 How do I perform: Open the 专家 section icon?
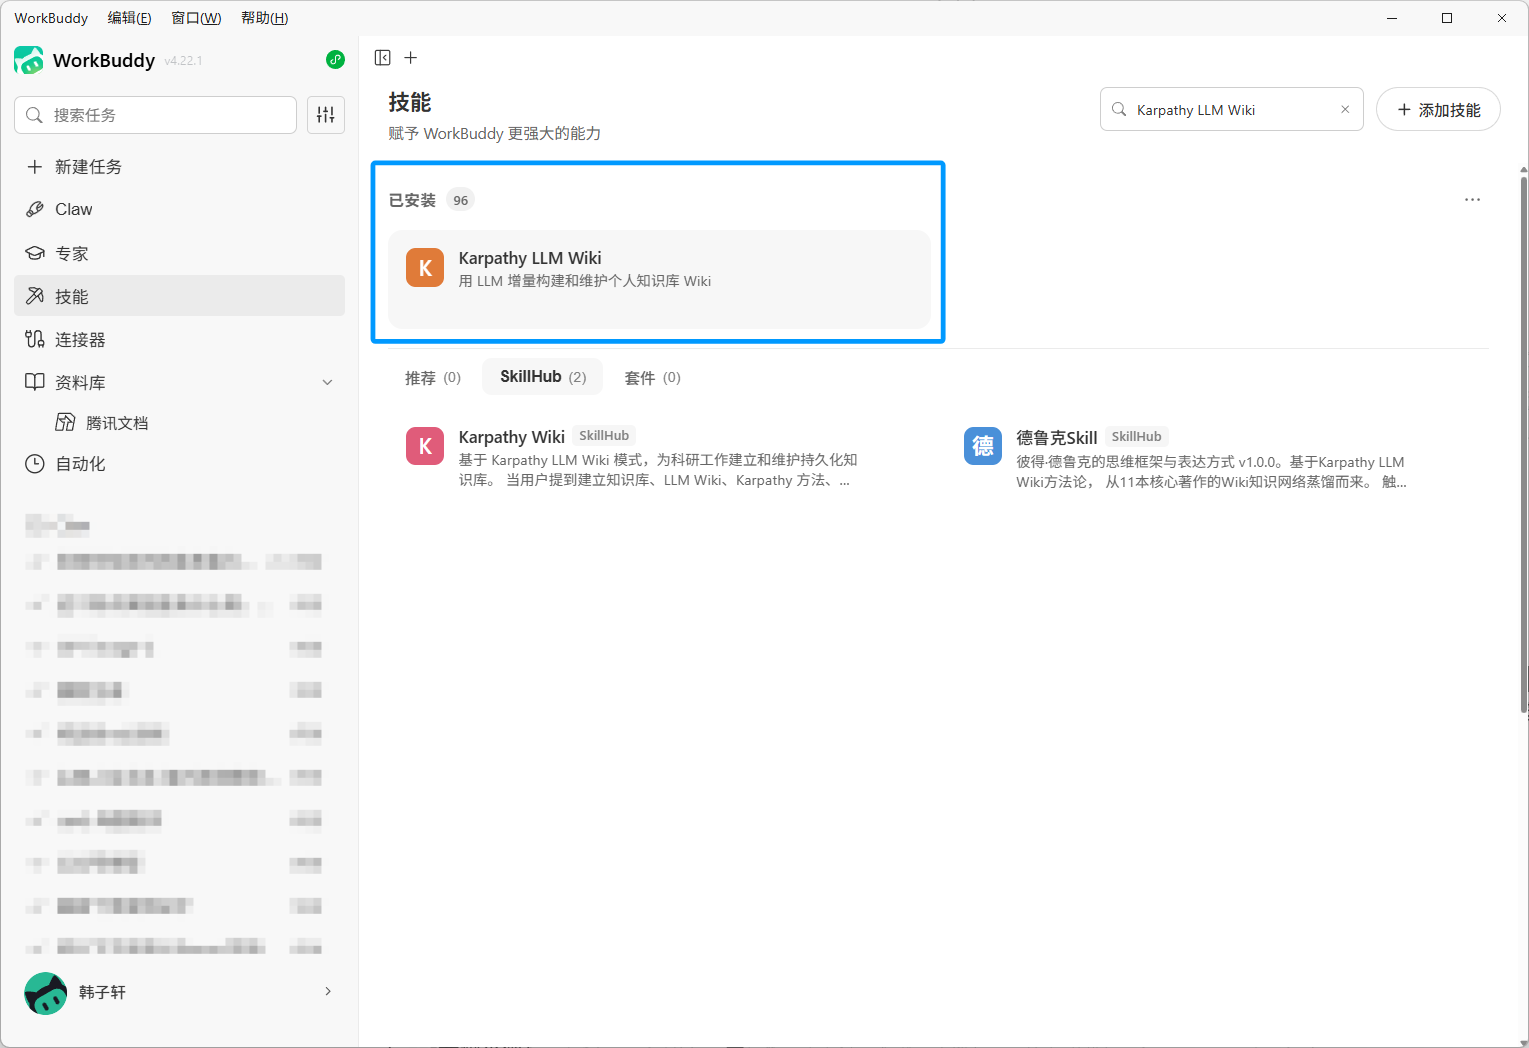click(x=35, y=254)
